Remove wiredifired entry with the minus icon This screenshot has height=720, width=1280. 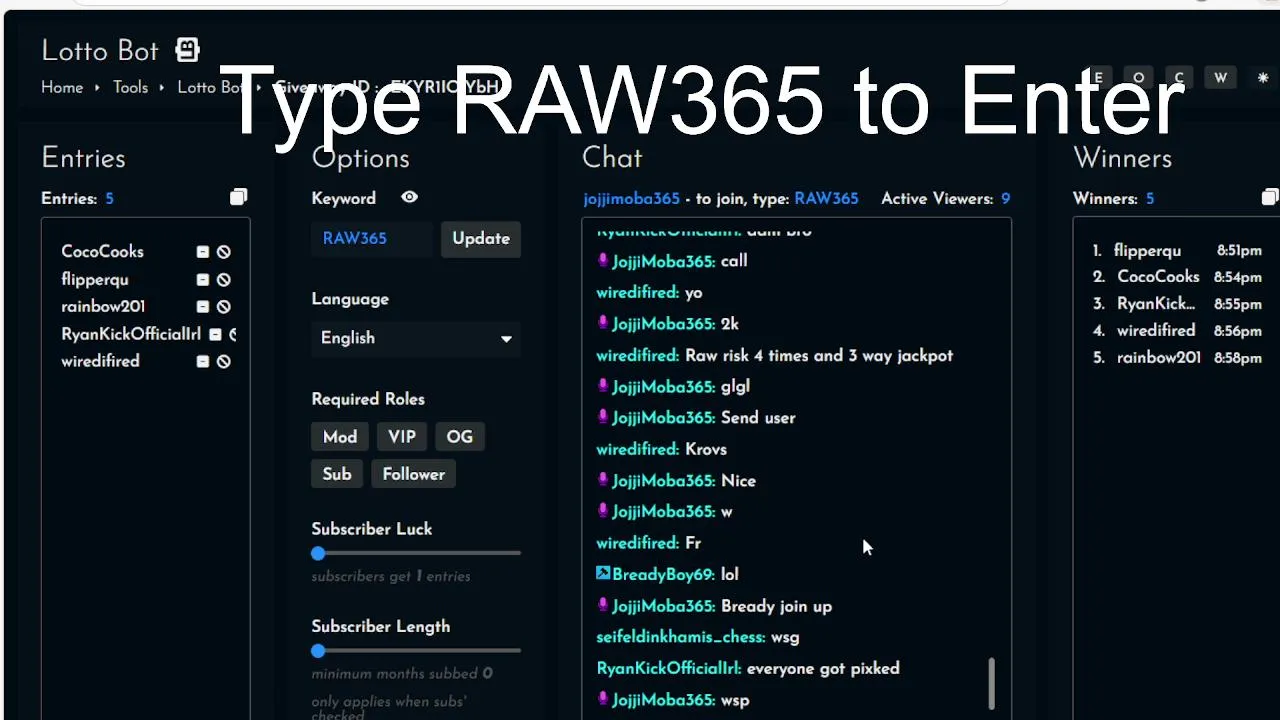203,361
